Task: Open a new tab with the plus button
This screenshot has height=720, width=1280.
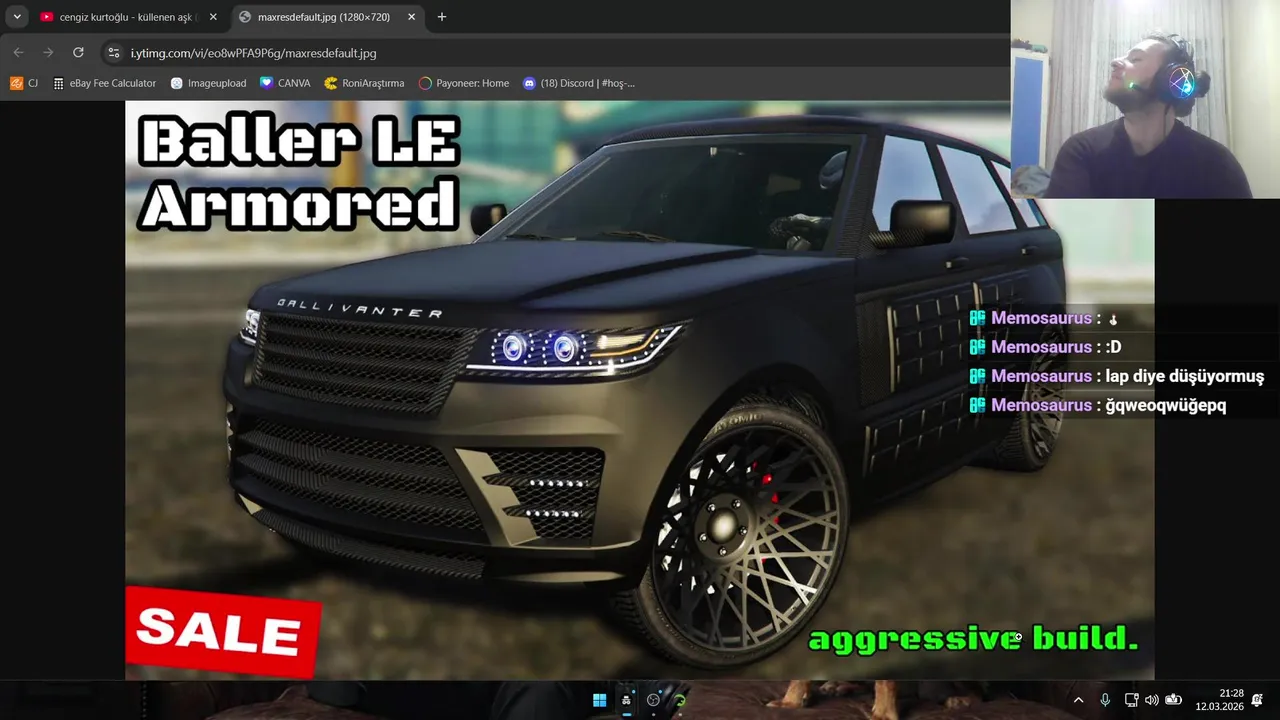Action: click(x=442, y=17)
